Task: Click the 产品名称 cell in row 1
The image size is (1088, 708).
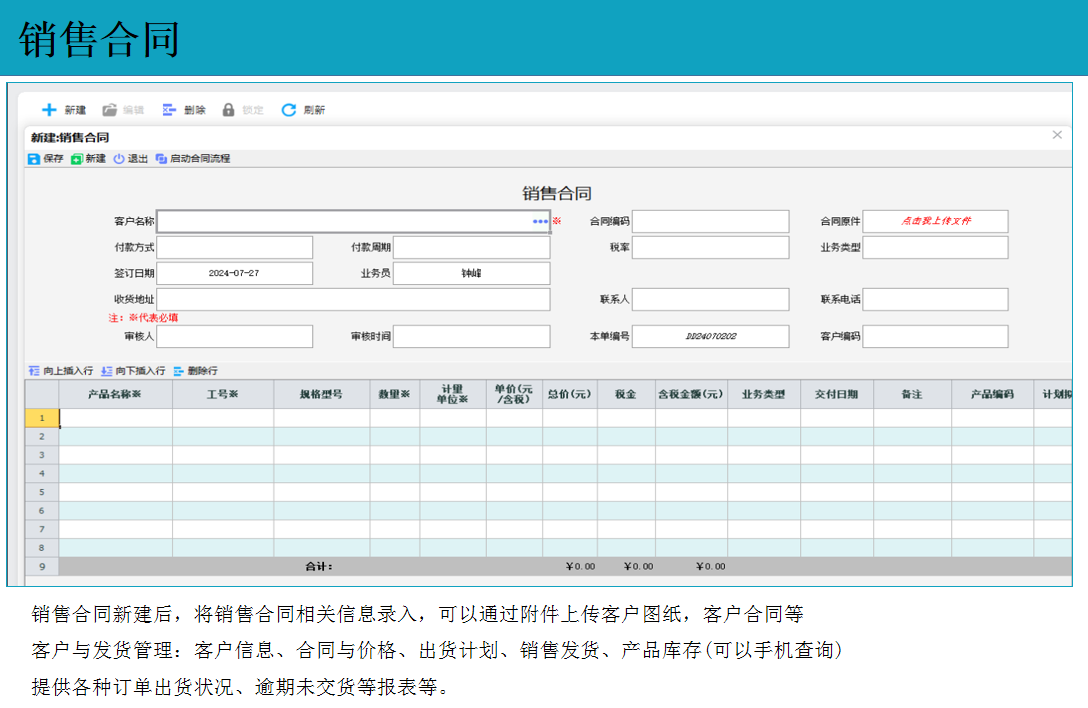Action: tap(116, 418)
